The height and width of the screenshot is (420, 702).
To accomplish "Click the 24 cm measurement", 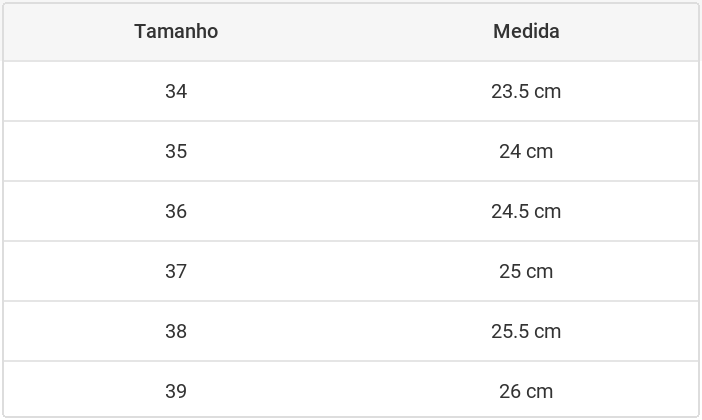I will tap(526, 151).
